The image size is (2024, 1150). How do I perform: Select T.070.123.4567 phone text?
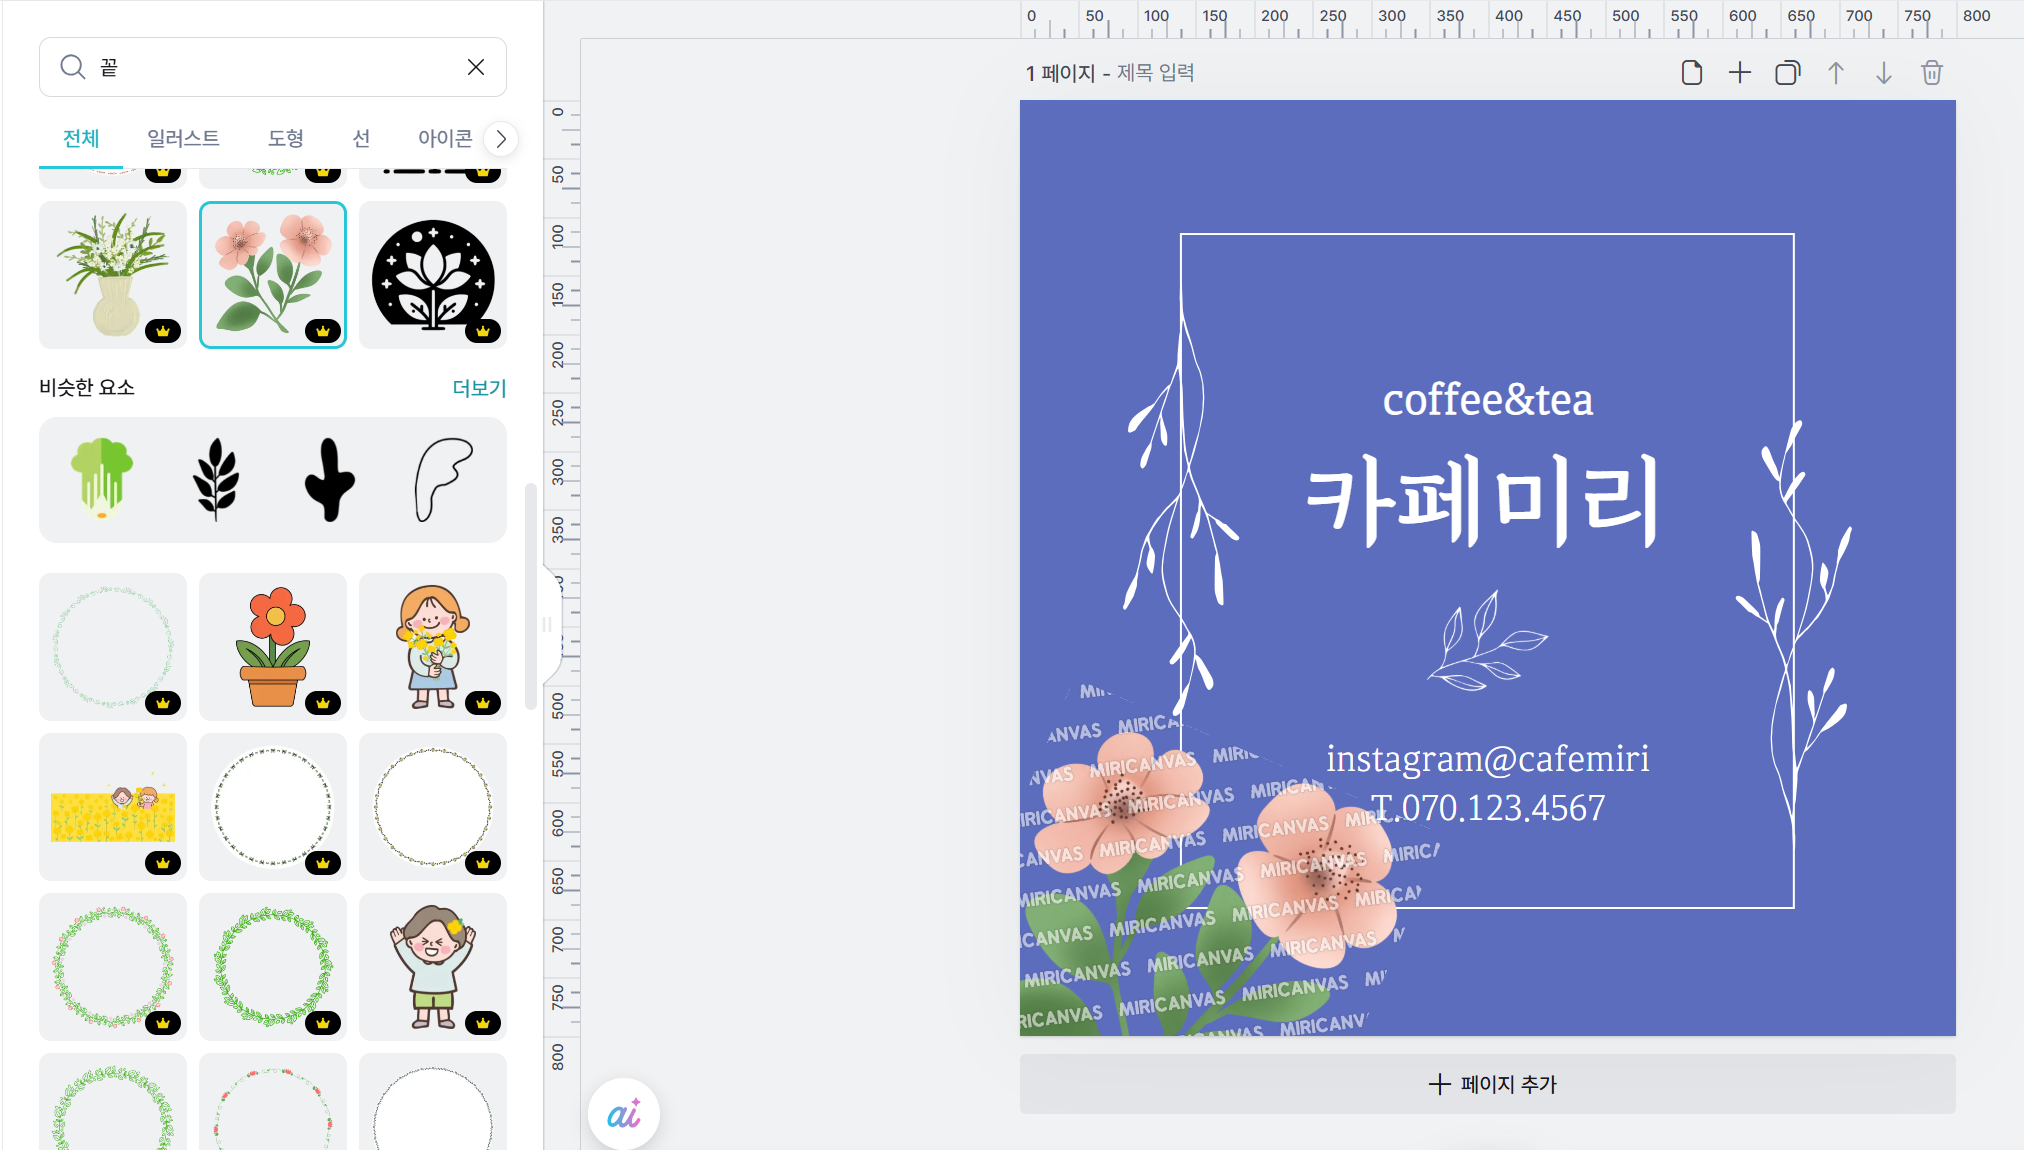1488,808
